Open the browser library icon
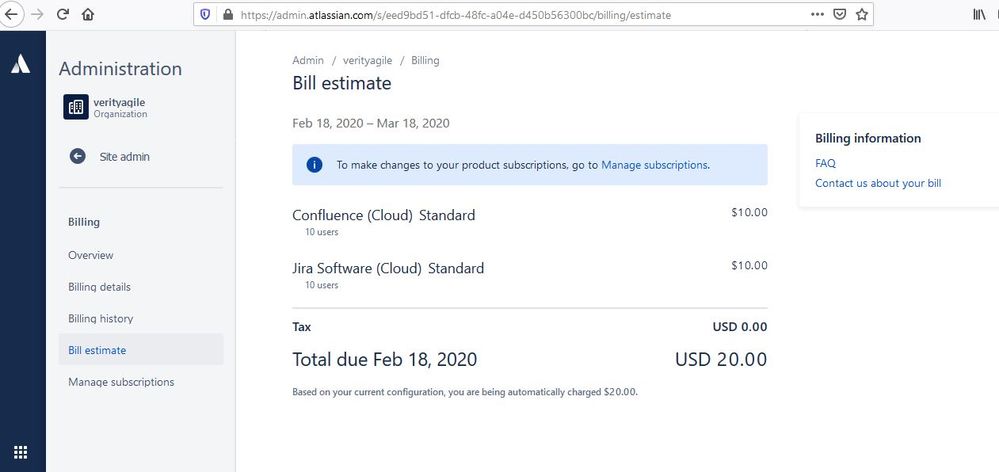Viewport: 999px width, 472px height. point(979,14)
